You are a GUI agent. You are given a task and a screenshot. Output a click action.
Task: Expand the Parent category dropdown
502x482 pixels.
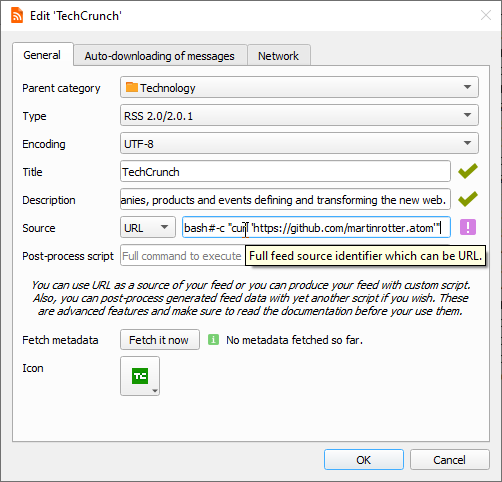coord(299,87)
